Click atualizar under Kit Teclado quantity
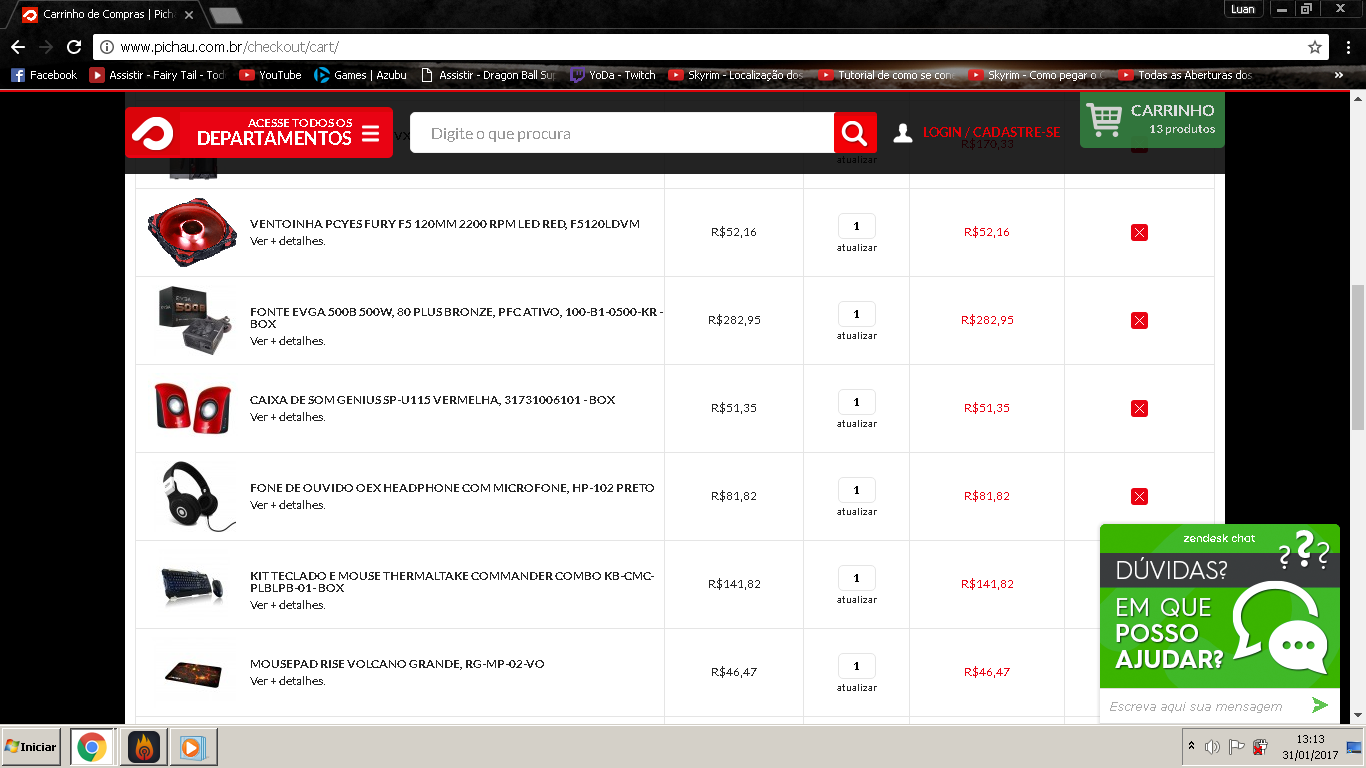The height and width of the screenshot is (768, 1366). 857,600
